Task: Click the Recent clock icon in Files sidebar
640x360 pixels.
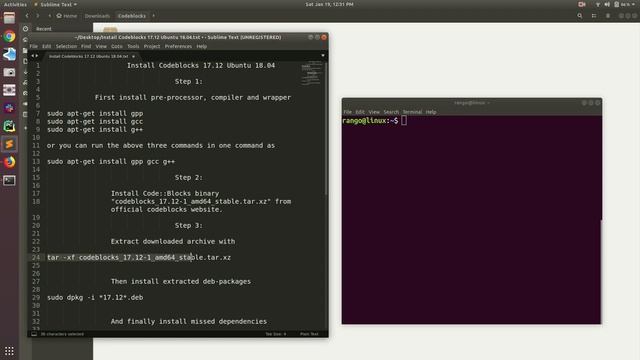Action: 26,29
